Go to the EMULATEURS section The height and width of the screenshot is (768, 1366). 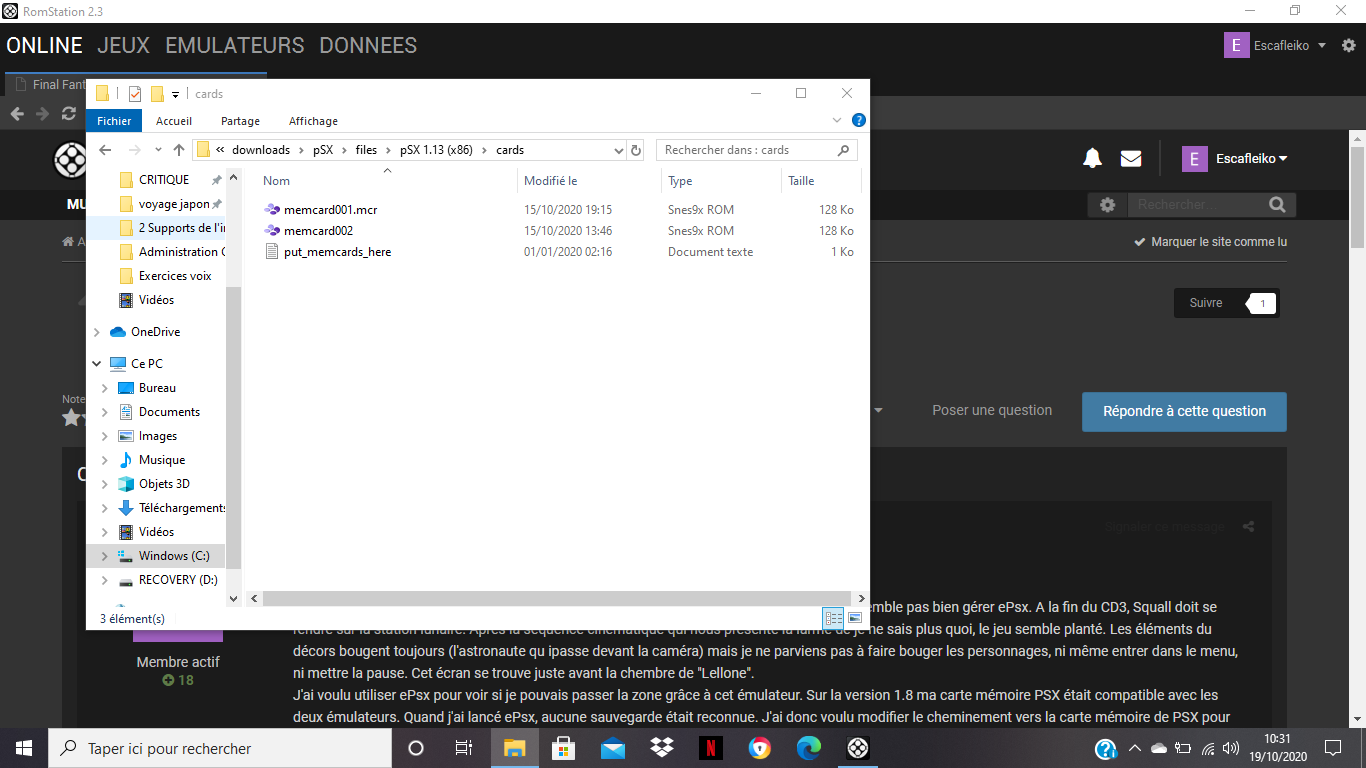tap(235, 45)
